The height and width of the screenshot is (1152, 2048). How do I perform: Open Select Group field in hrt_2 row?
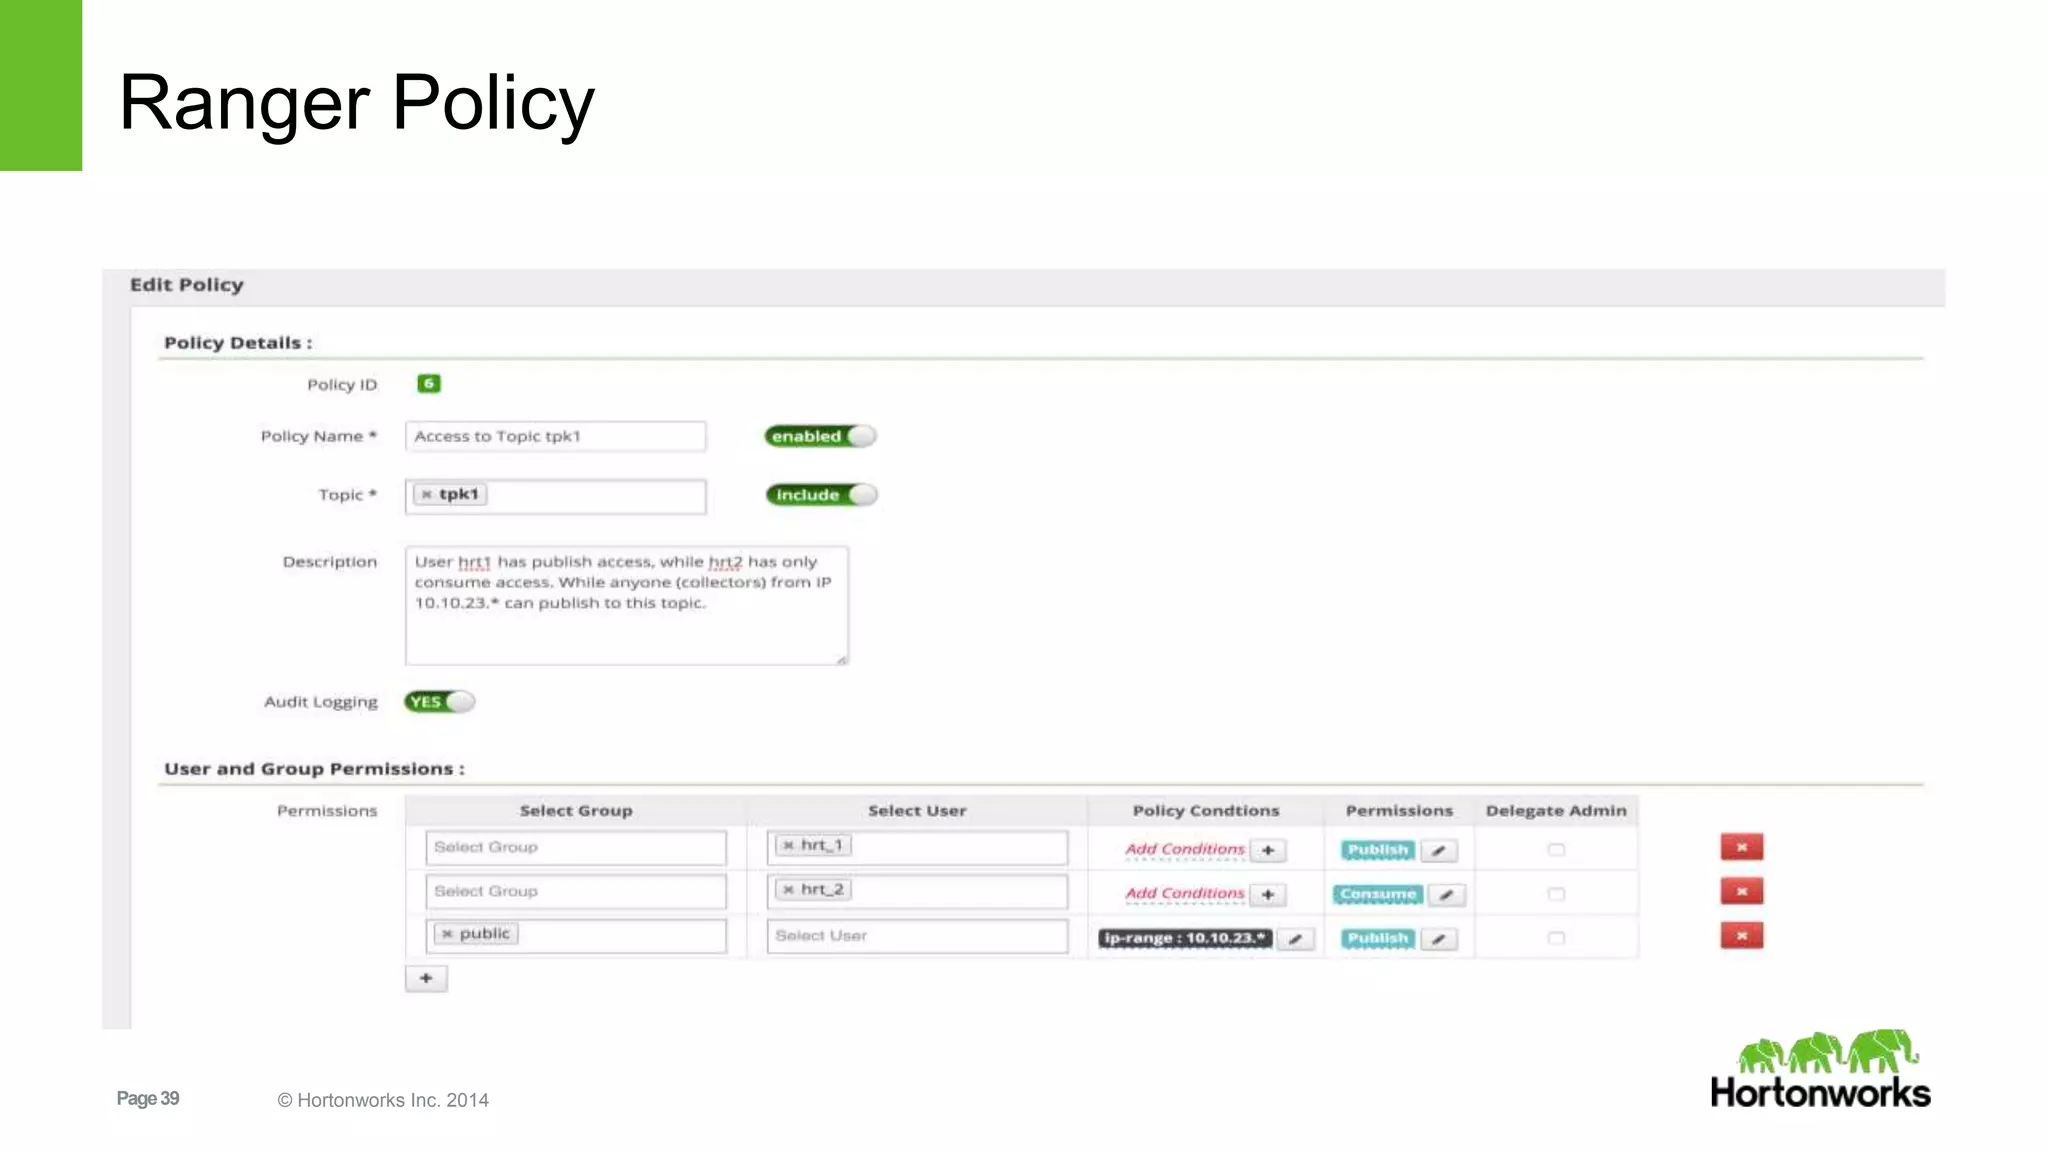tap(576, 892)
